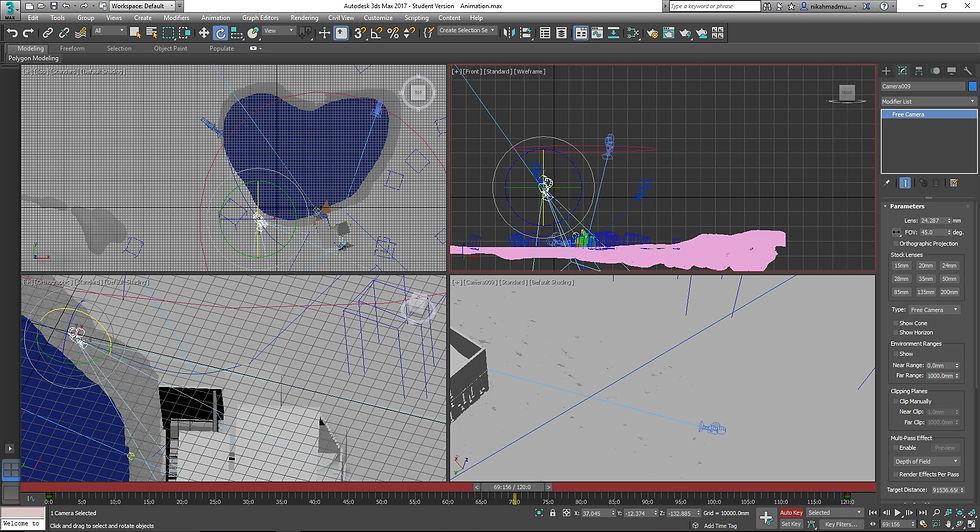
Task: Open the All selection filter dropdown
Action: click(109, 31)
